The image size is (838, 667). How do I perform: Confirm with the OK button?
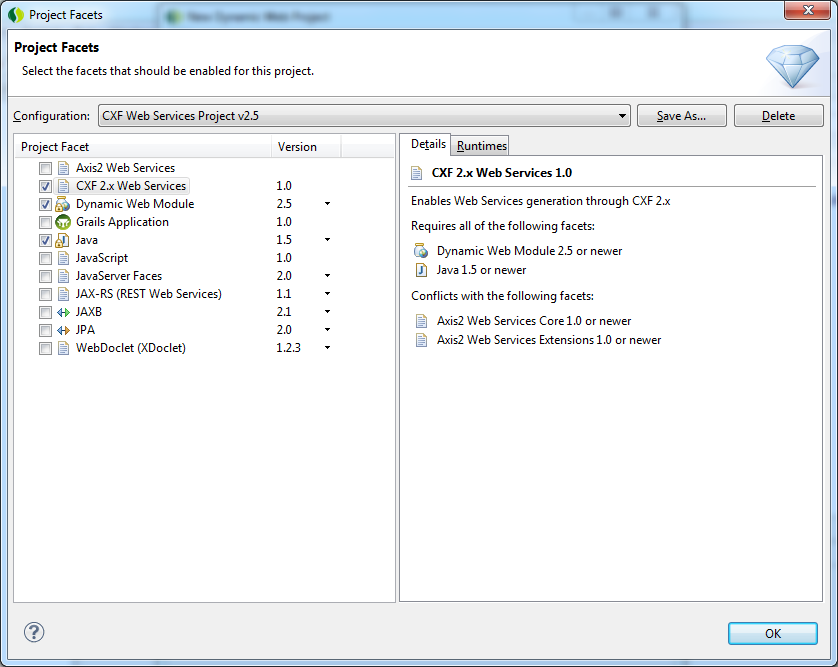[x=773, y=633]
